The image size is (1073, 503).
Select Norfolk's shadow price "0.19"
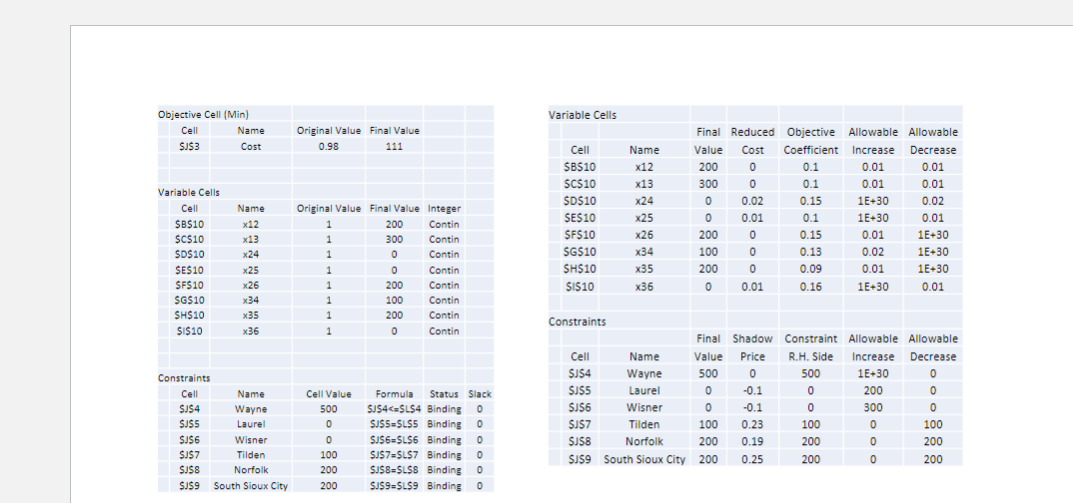(x=753, y=442)
